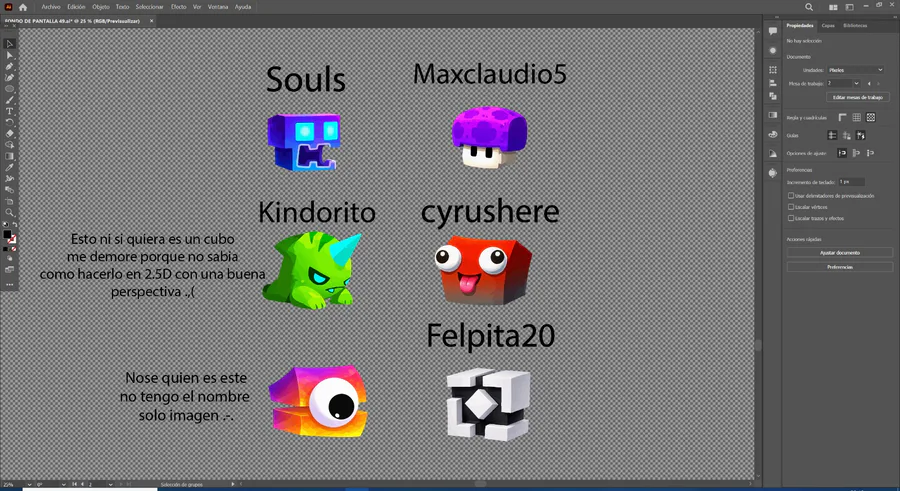The height and width of the screenshot is (491, 900).
Task: Open the Ventana menu
Action: coord(218,7)
